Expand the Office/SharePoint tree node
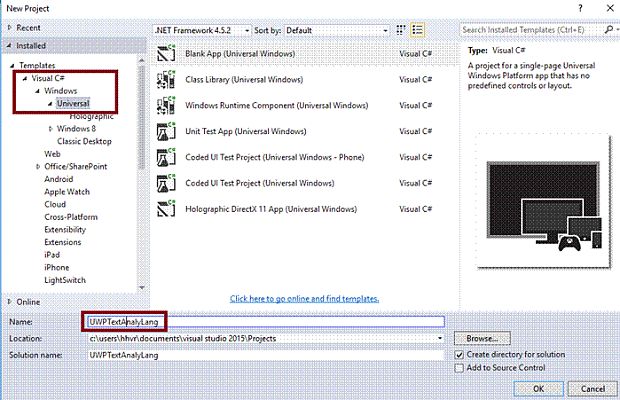Screen dimensions: 620x400 click(38, 167)
